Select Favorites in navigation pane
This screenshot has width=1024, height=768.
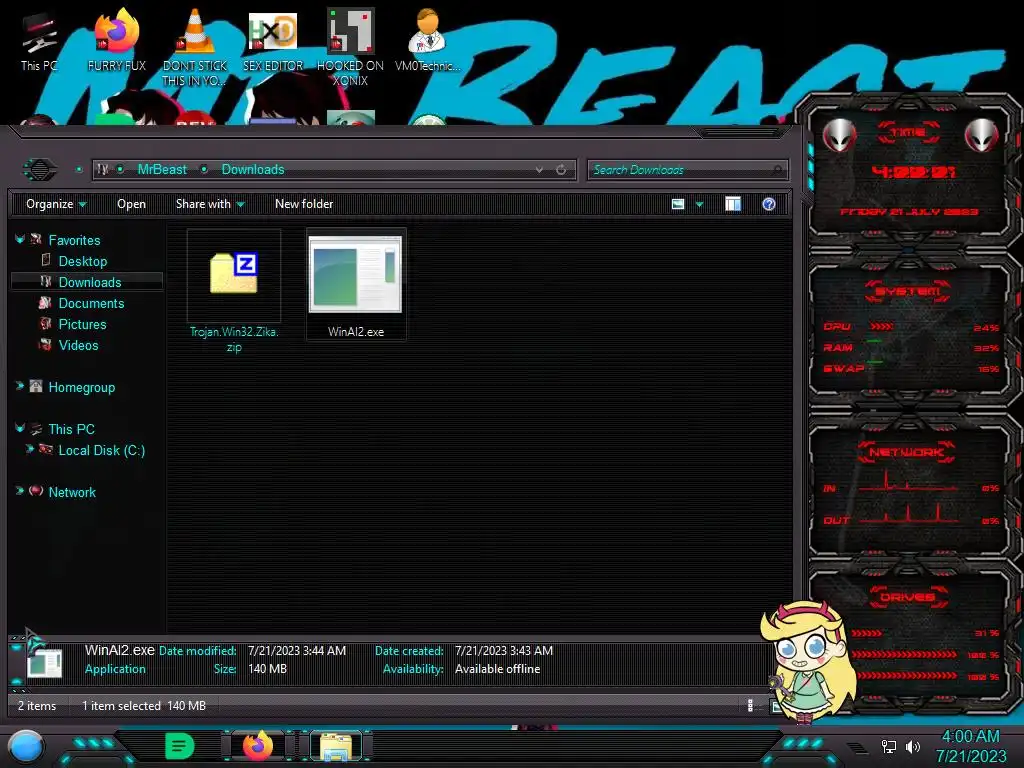[x=74, y=240]
